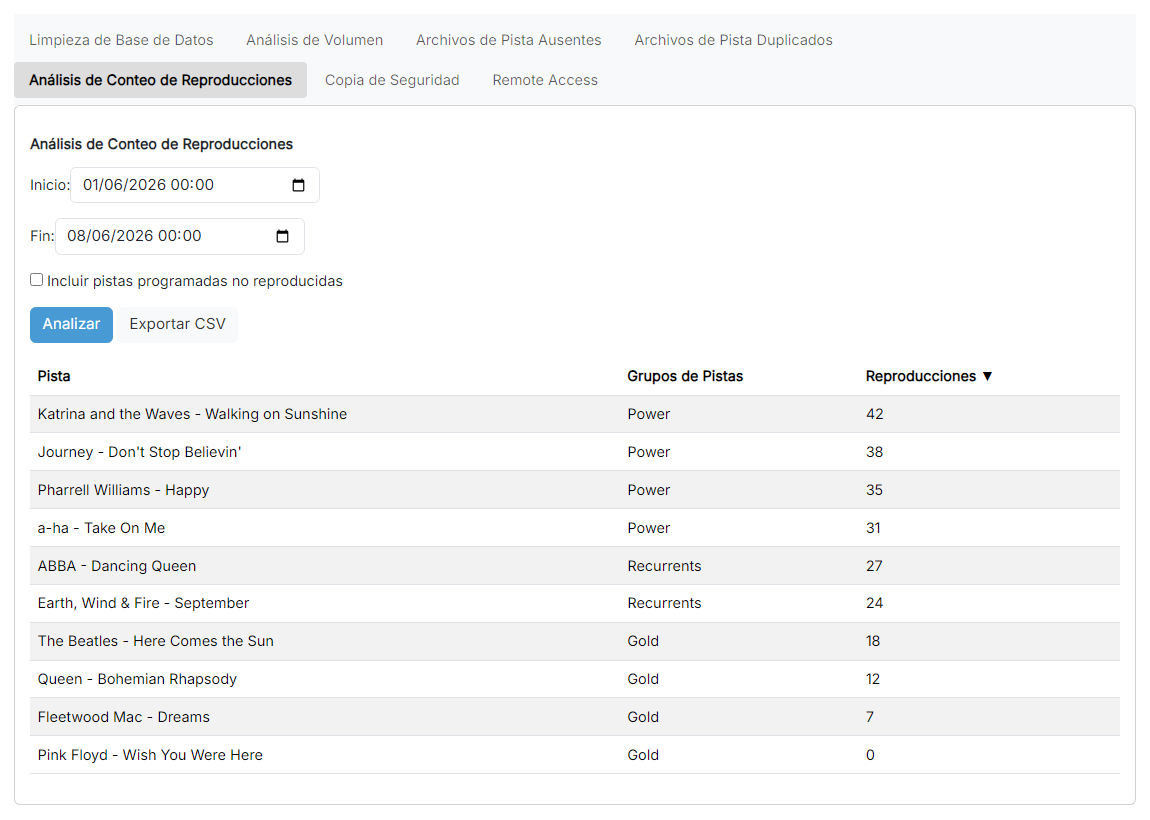Switch to Limpieza de Base de Datos tab

[x=121, y=40]
